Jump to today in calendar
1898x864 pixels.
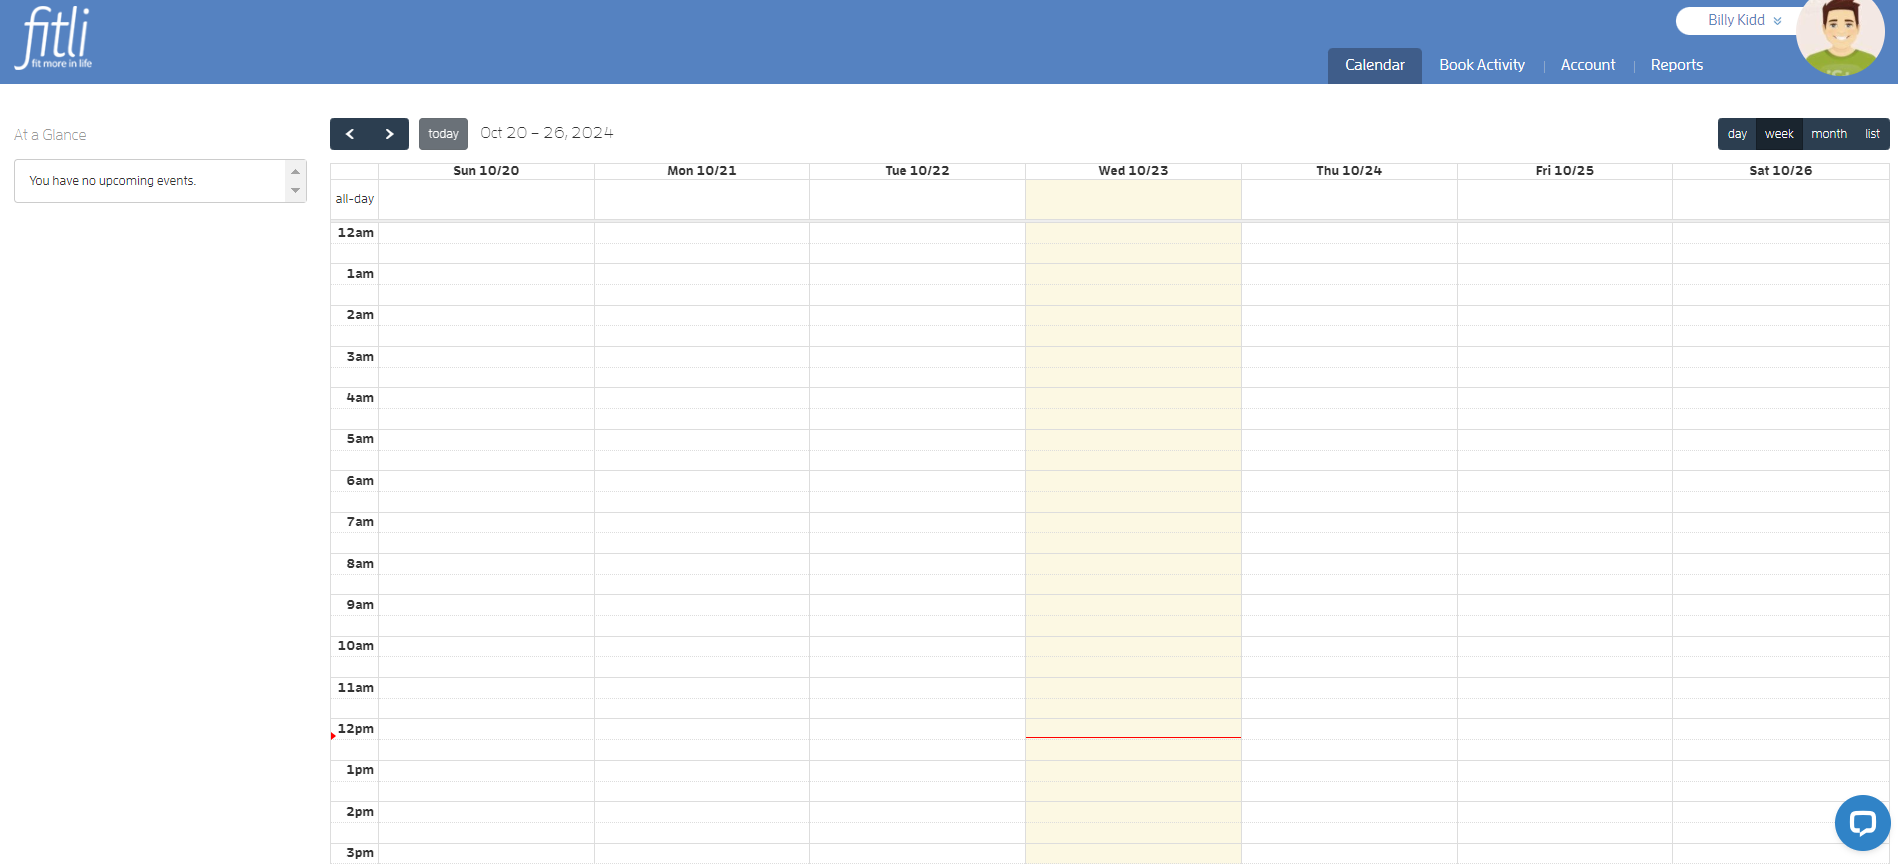[x=443, y=134]
